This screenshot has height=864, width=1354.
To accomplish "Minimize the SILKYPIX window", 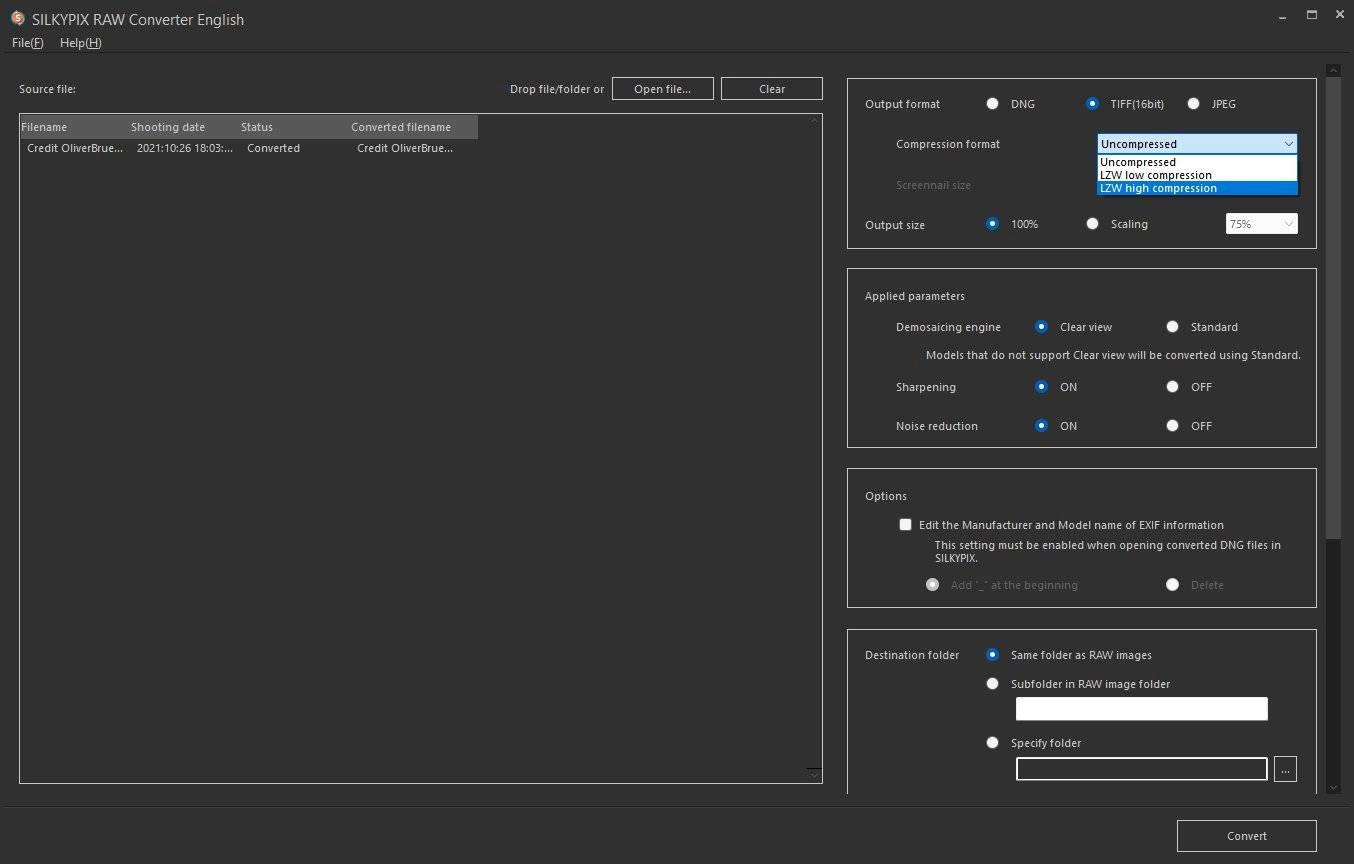I will (1285, 15).
